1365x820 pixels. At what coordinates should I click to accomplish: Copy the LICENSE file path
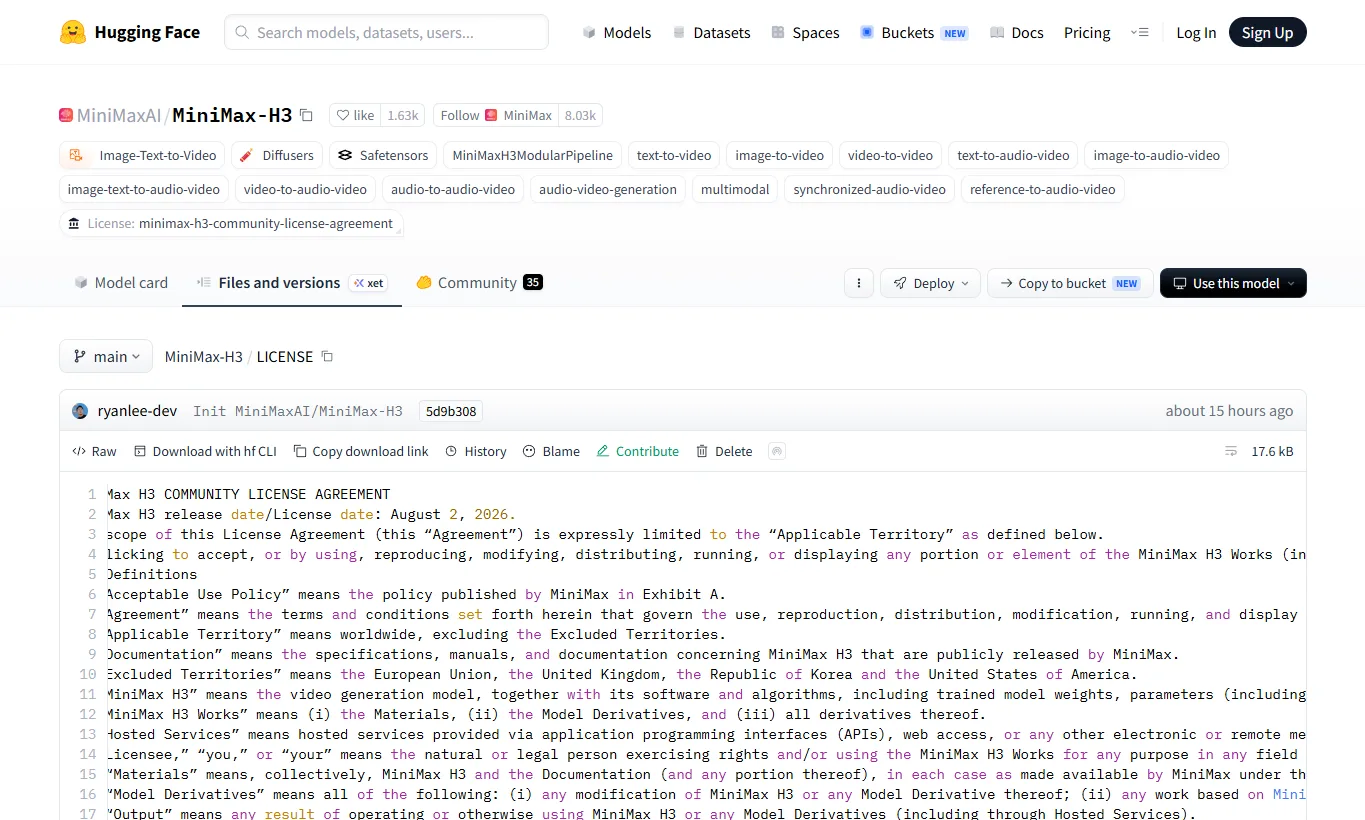(327, 356)
